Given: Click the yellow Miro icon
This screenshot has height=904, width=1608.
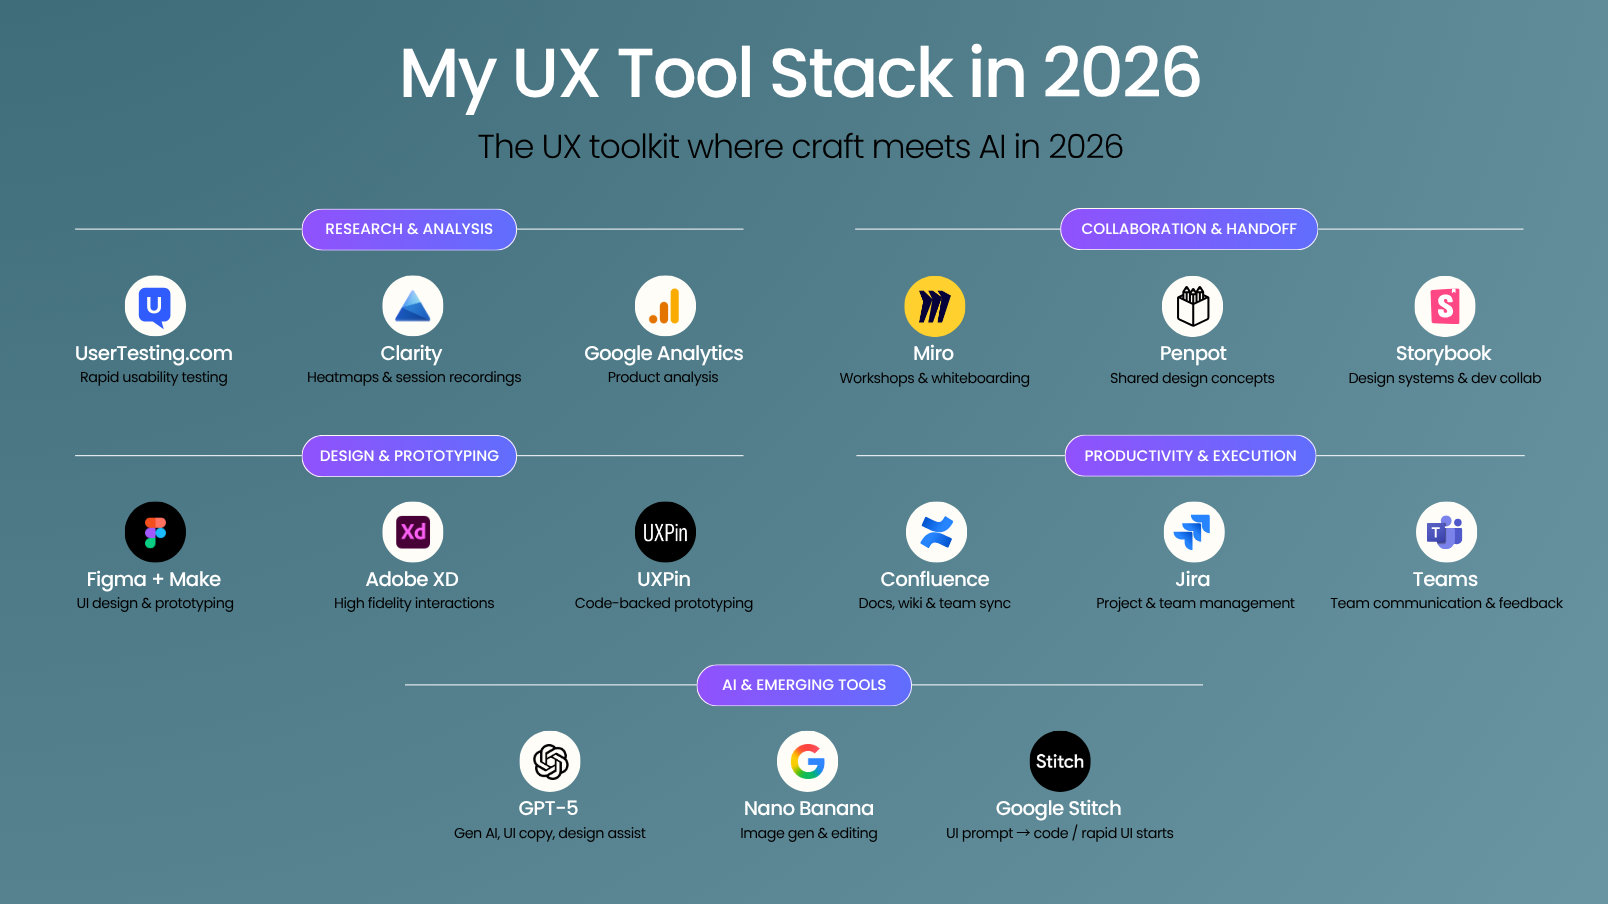Looking at the screenshot, I should click(934, 306).
